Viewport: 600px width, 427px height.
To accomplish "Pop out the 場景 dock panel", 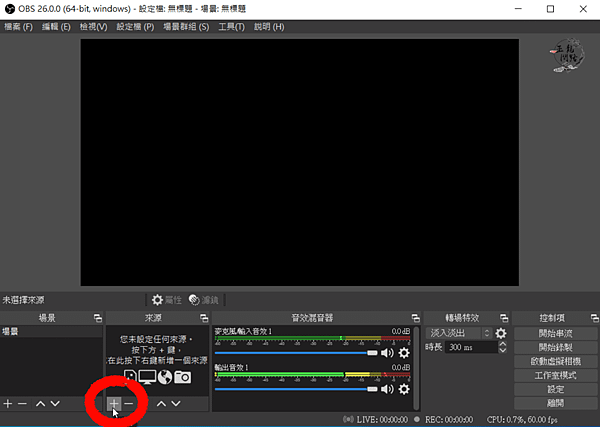I will pos(98,318).
